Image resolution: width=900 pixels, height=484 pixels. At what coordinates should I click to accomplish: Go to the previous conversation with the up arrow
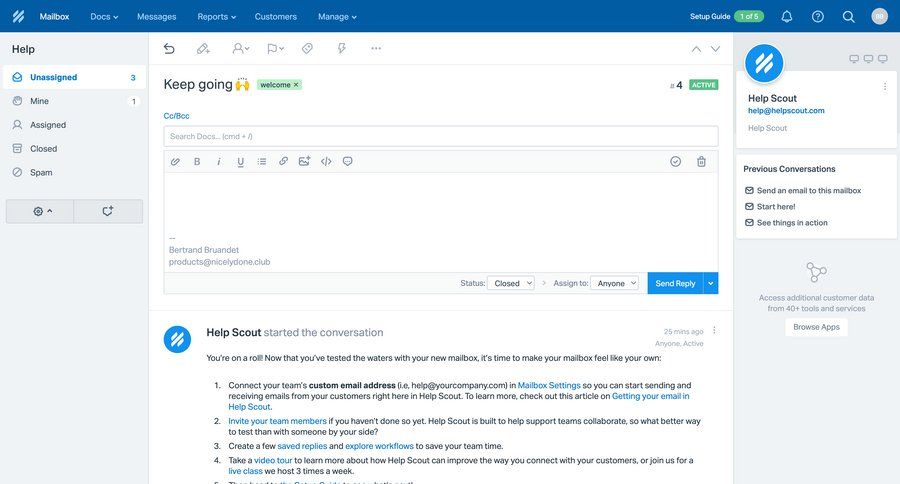pyautogui.click(x=696, y=49)
